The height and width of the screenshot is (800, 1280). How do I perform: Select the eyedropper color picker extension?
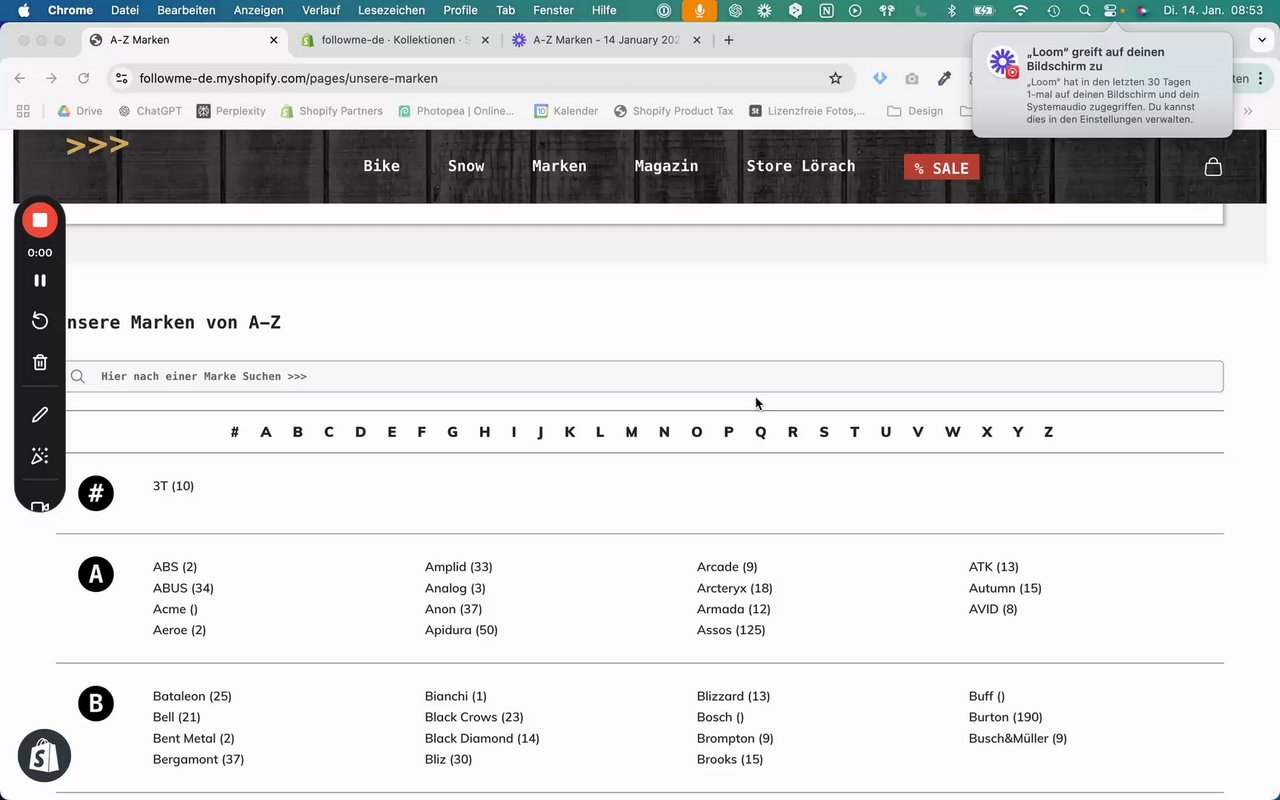click(944, 78)
